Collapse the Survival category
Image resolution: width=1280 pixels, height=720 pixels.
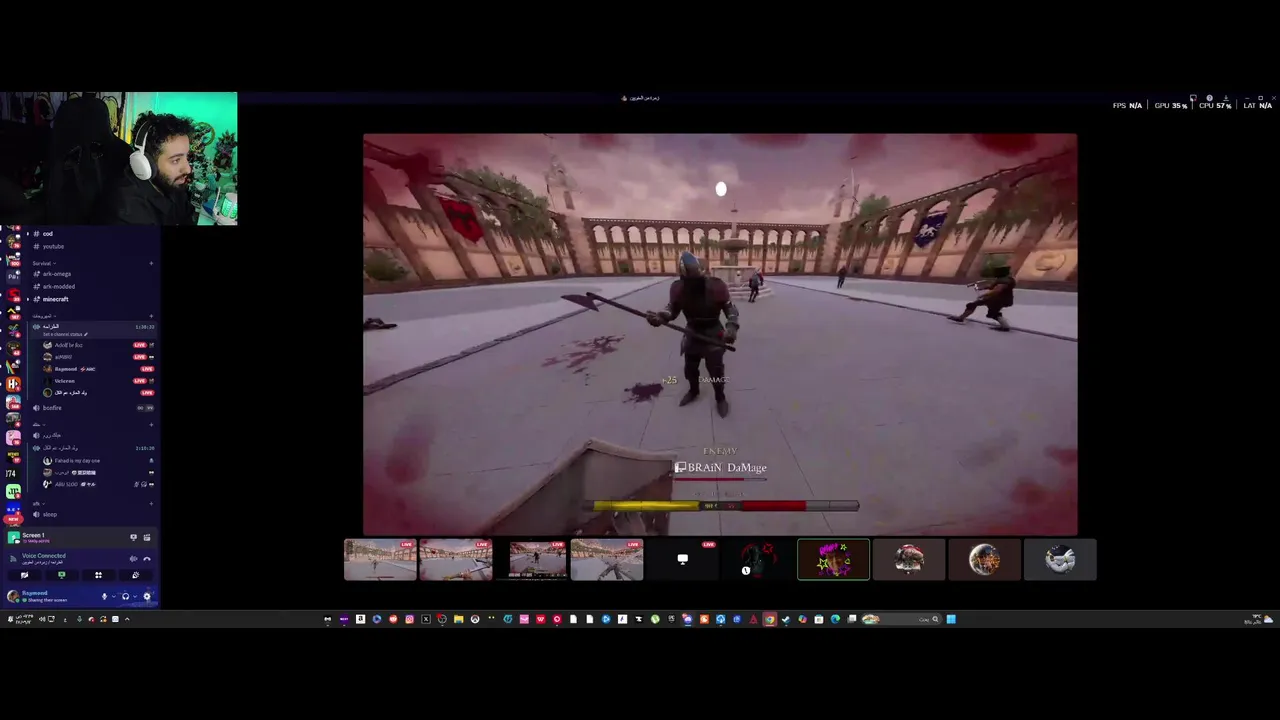[x=42, y=263]
